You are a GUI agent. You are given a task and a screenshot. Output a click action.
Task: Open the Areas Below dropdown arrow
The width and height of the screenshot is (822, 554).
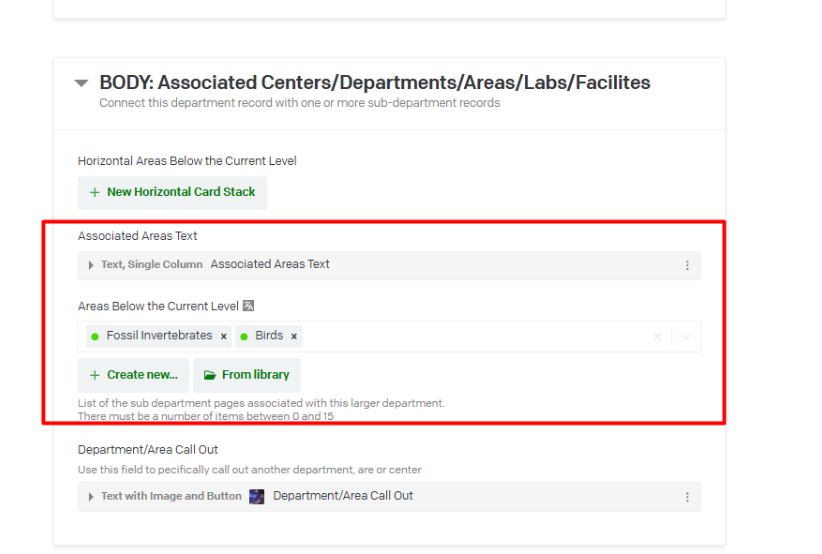pos(685,337)
